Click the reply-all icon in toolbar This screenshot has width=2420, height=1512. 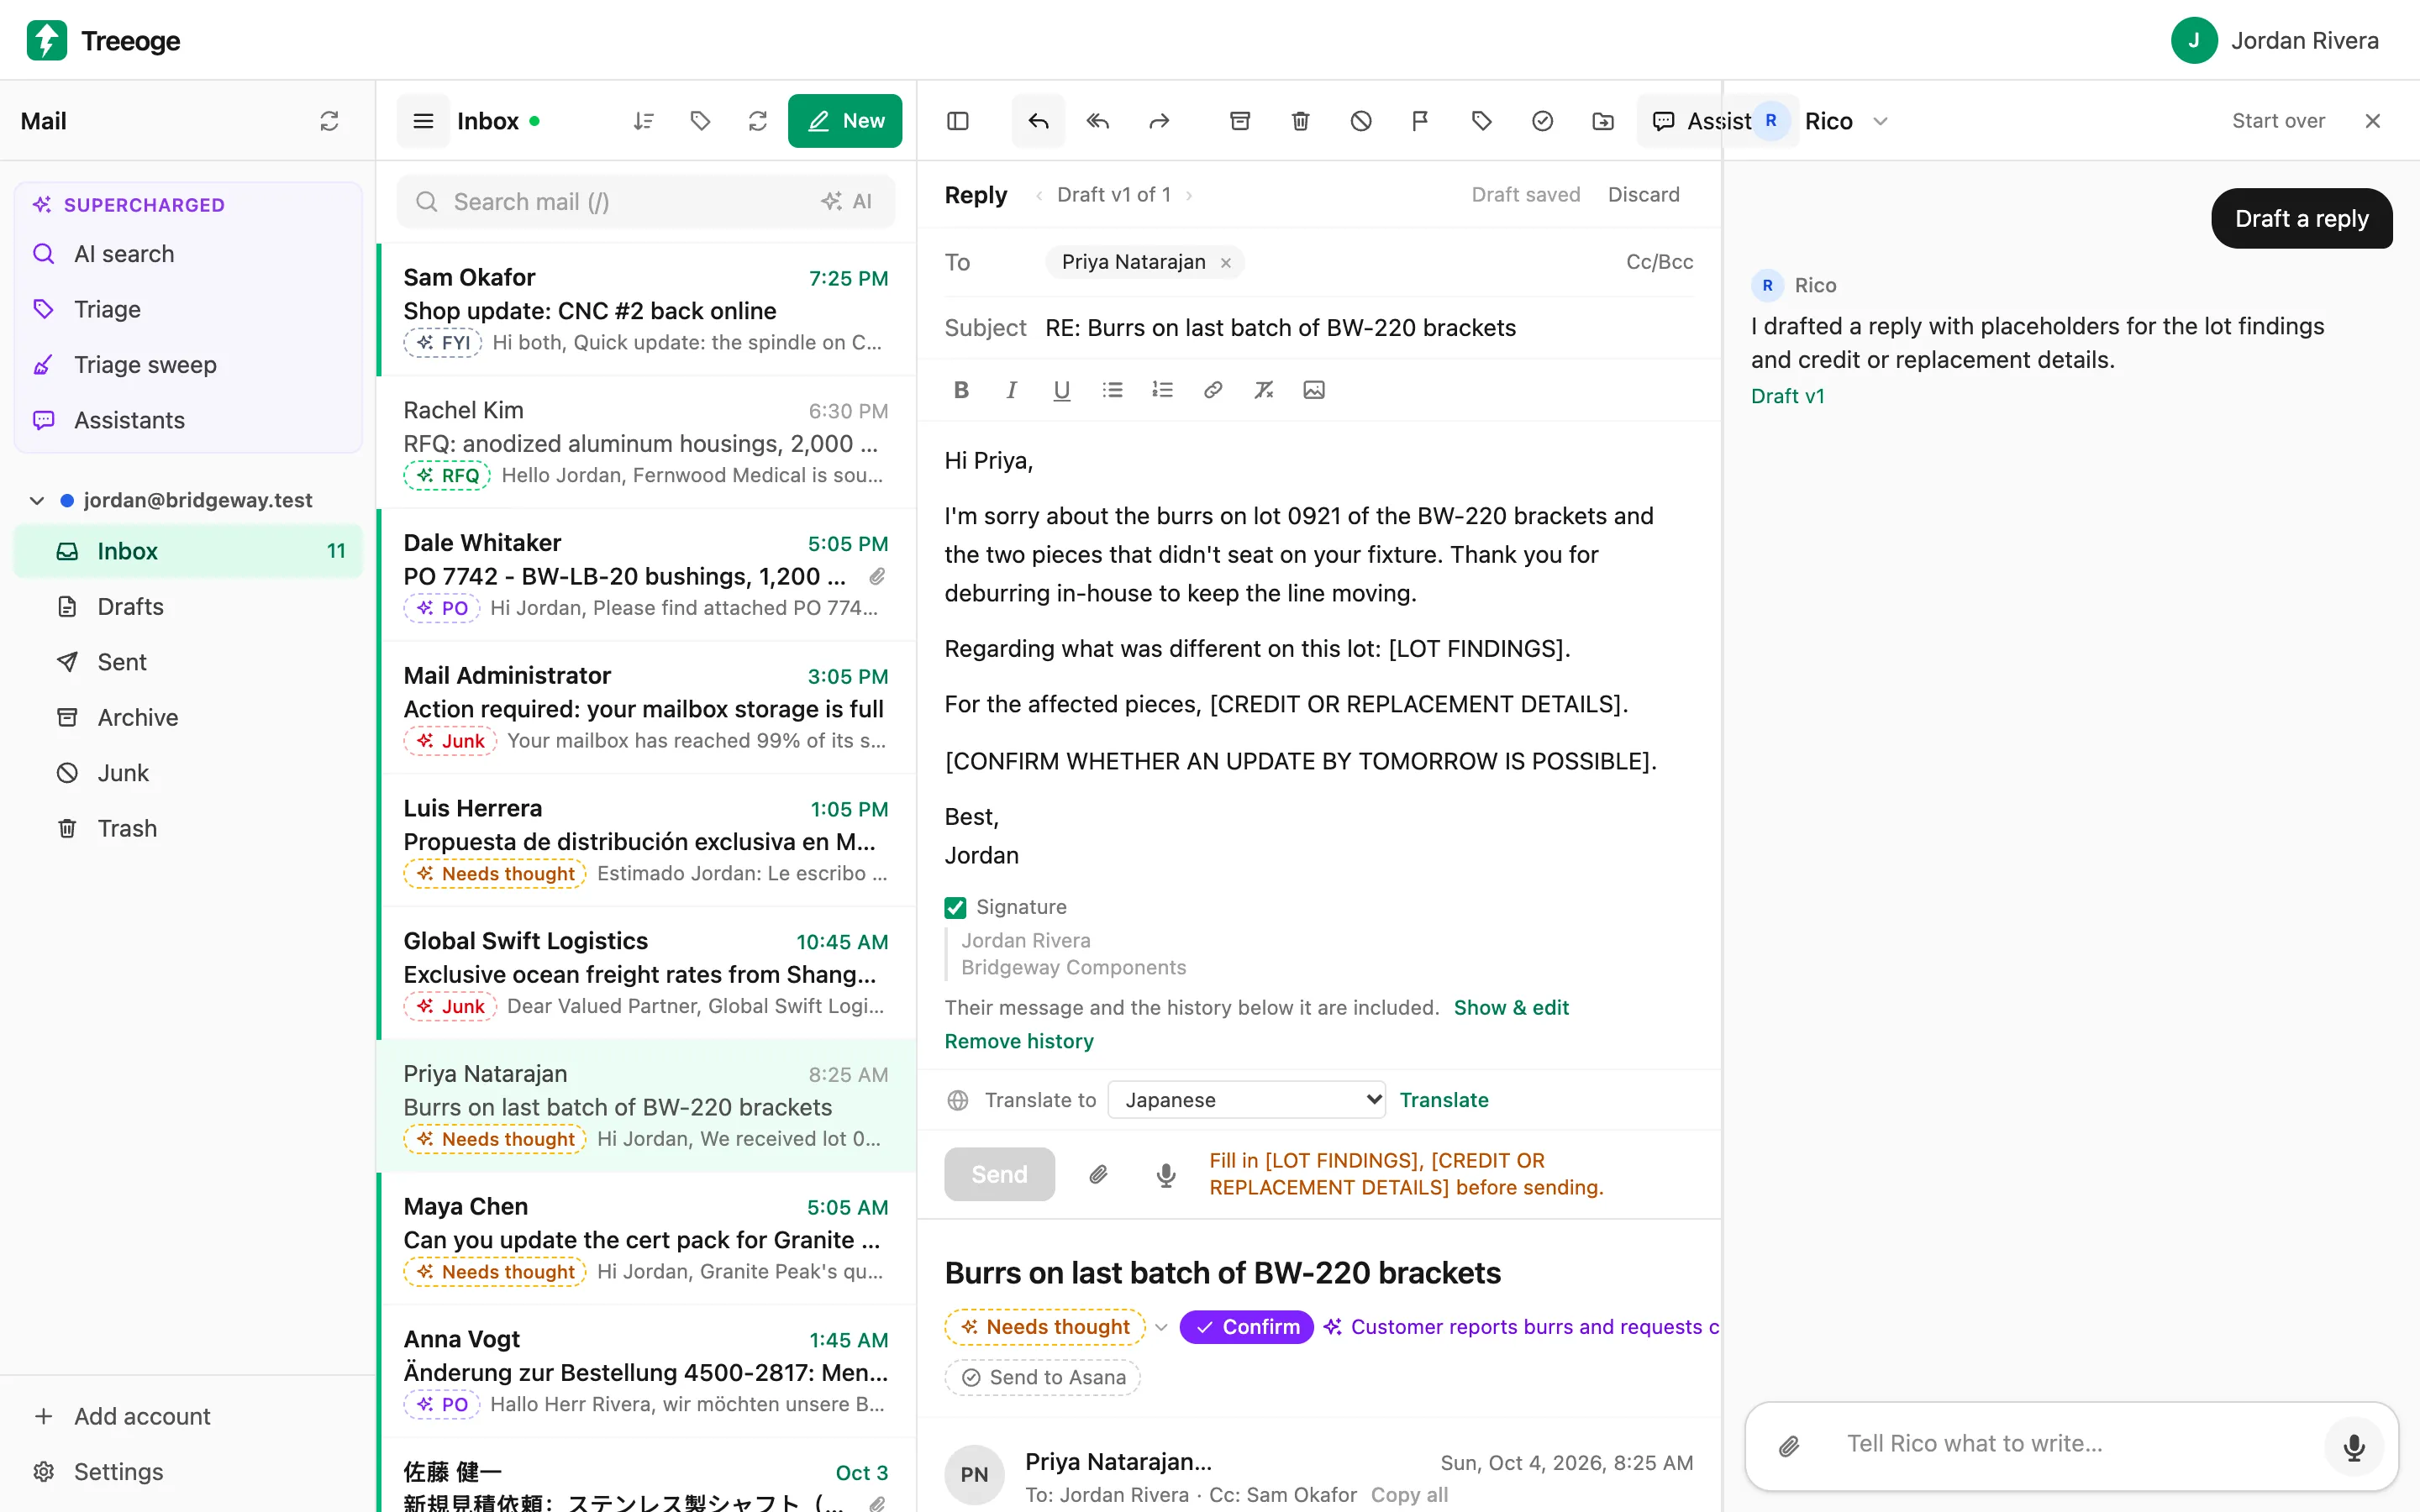click(x=1098, y=121)
